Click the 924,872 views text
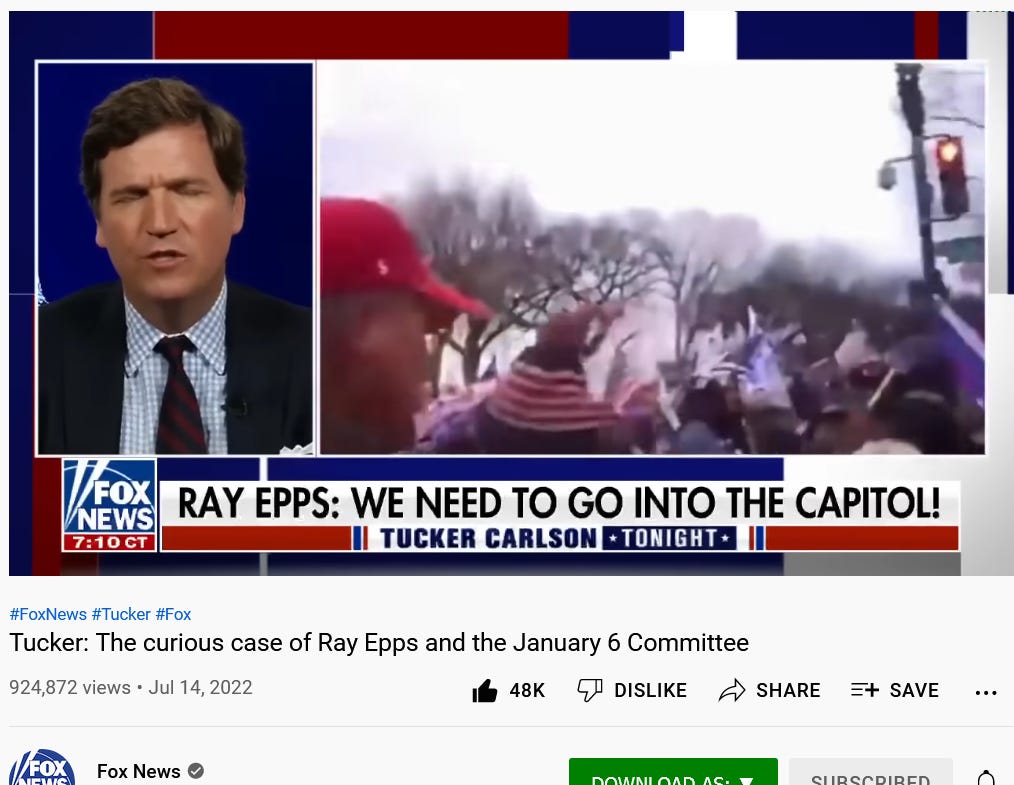 [x=70, y=687]
